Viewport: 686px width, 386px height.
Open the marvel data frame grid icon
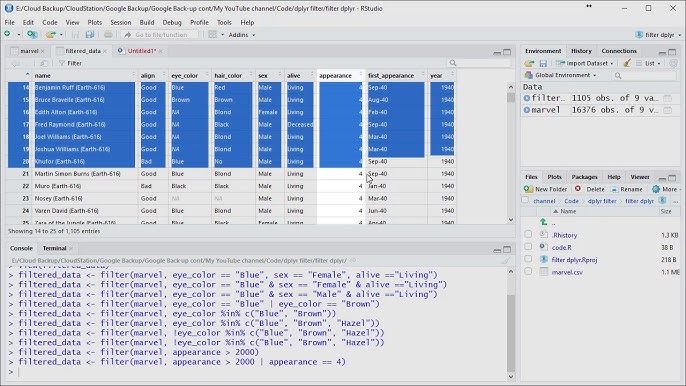pyautogui.click(x=667, y=110)
